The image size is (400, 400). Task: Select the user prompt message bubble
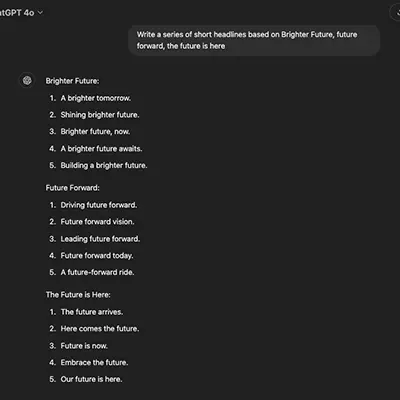point(254,40)
